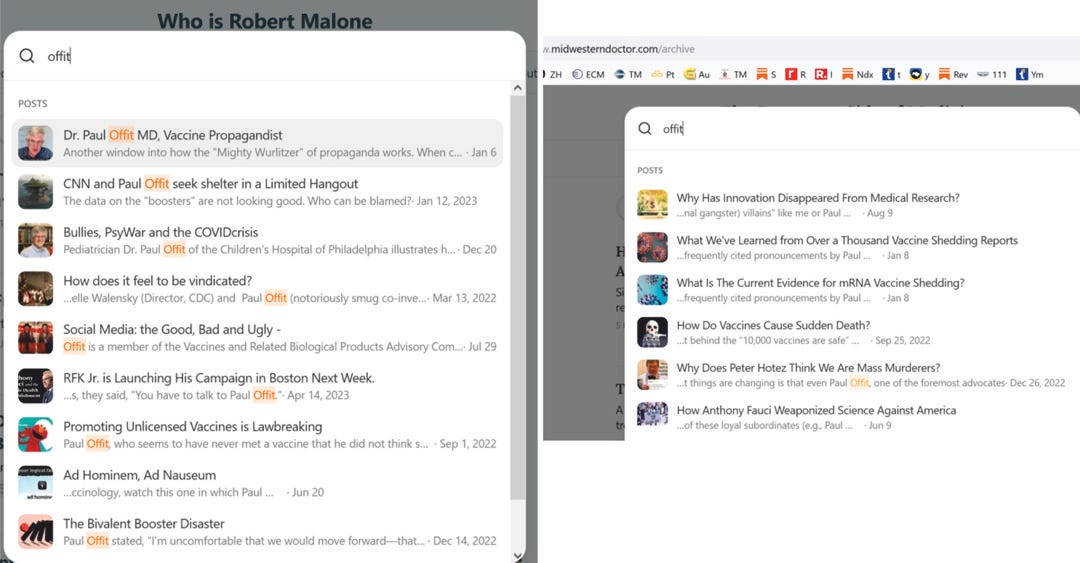Click 'Sep 25, 2022' date on Sudden Death result
Screen dimensions: 1080x563
coord(902,340)
